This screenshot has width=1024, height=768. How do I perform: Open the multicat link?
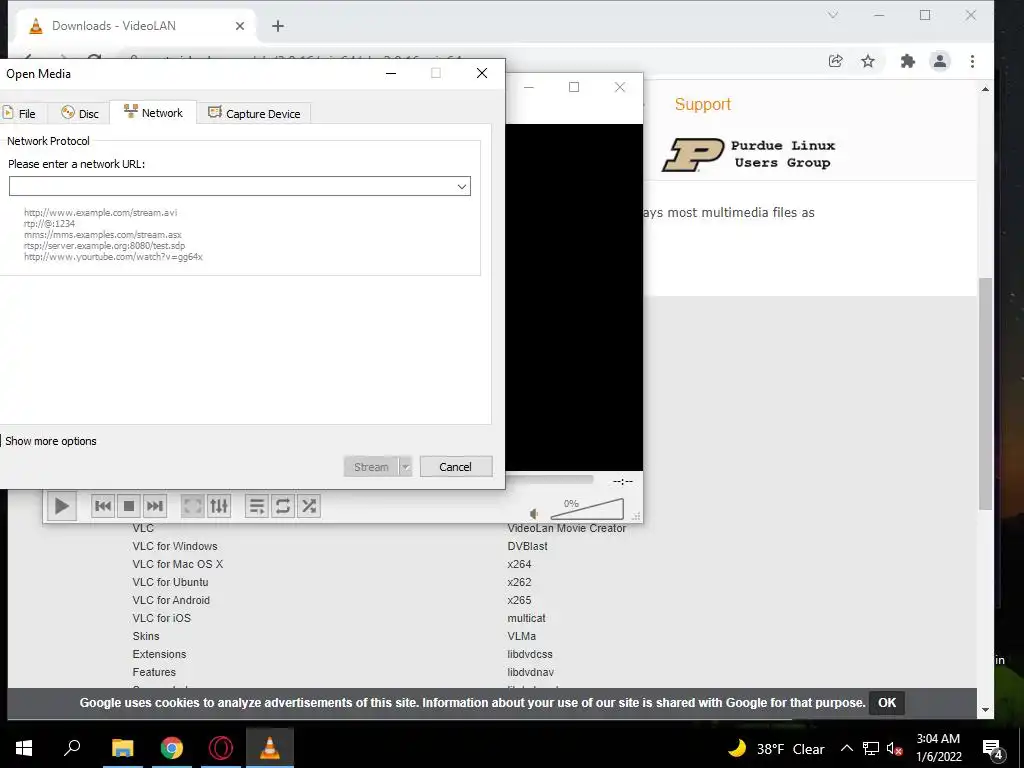pyautogui.click(x=526, y=618)
